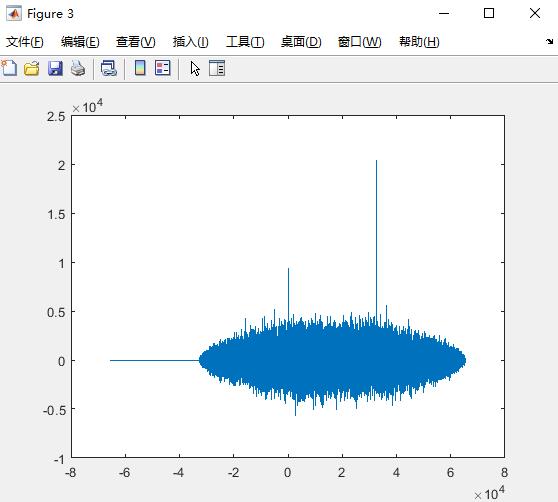The width and height of the screenshot is (558, 502).
Task: Open the 窗口(W) menu
Action: point(359,42)
